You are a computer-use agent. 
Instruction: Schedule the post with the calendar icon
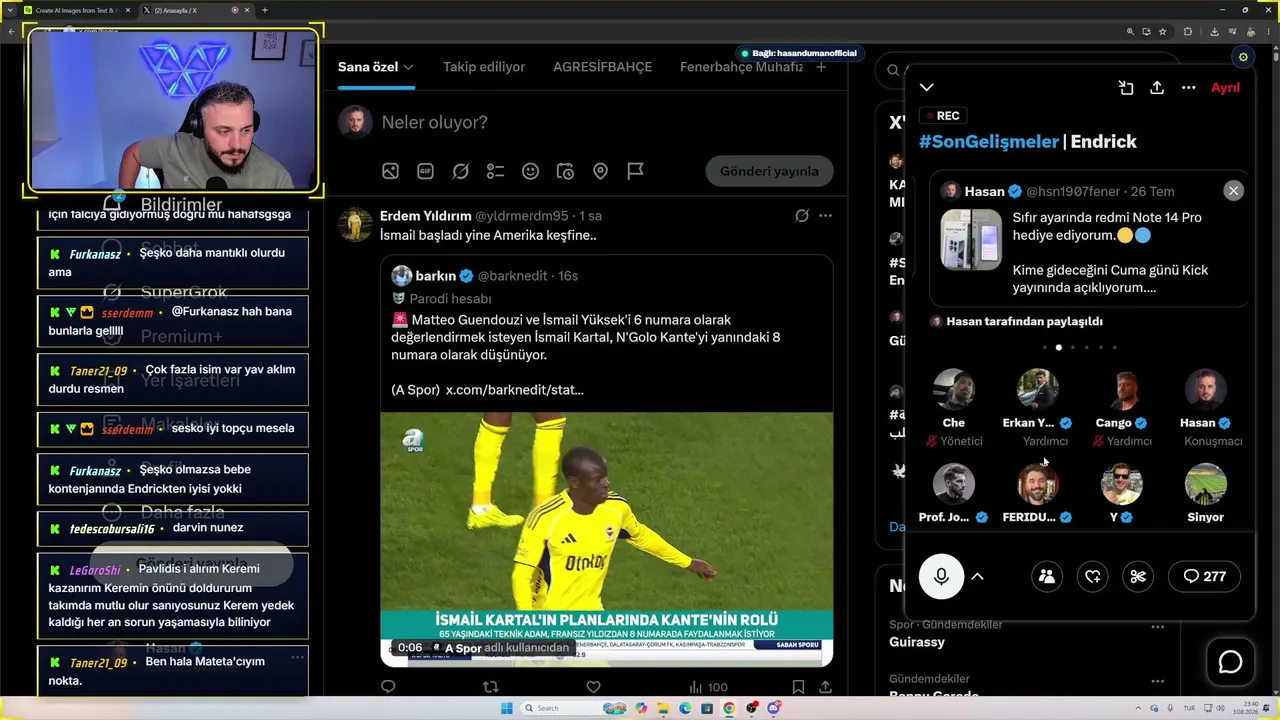coord(566,171)
